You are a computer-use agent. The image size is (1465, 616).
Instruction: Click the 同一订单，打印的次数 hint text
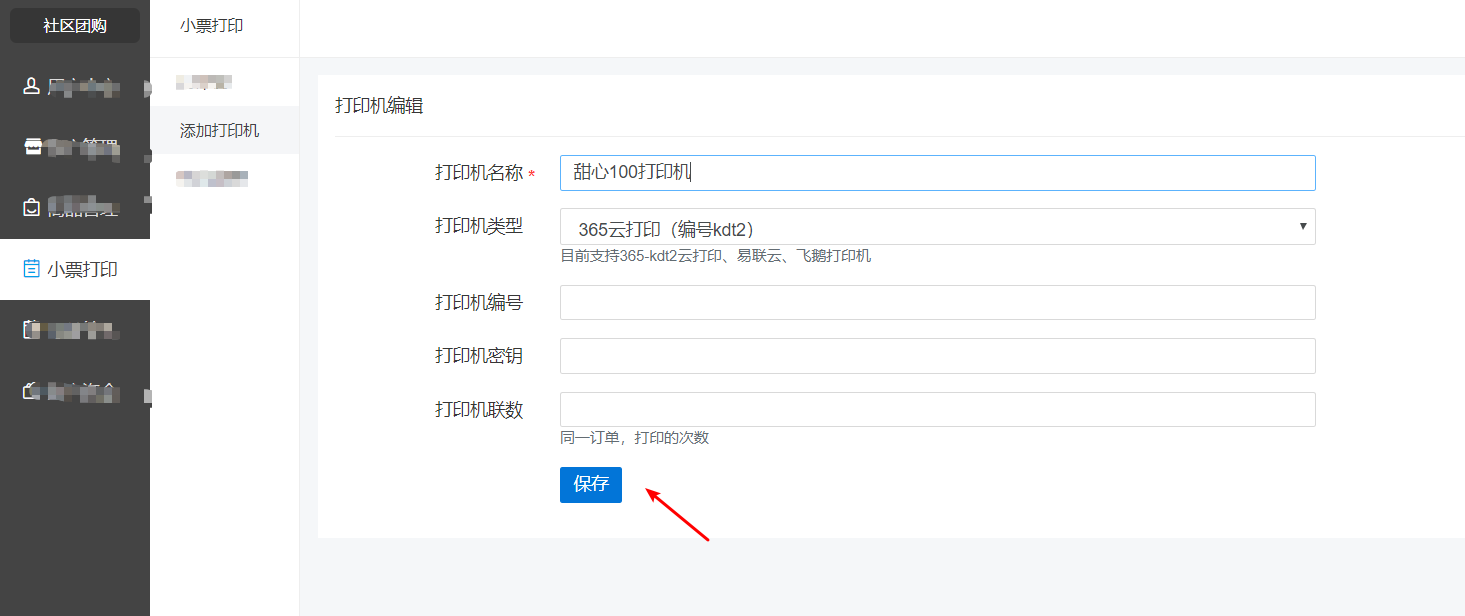coord(635,438)
